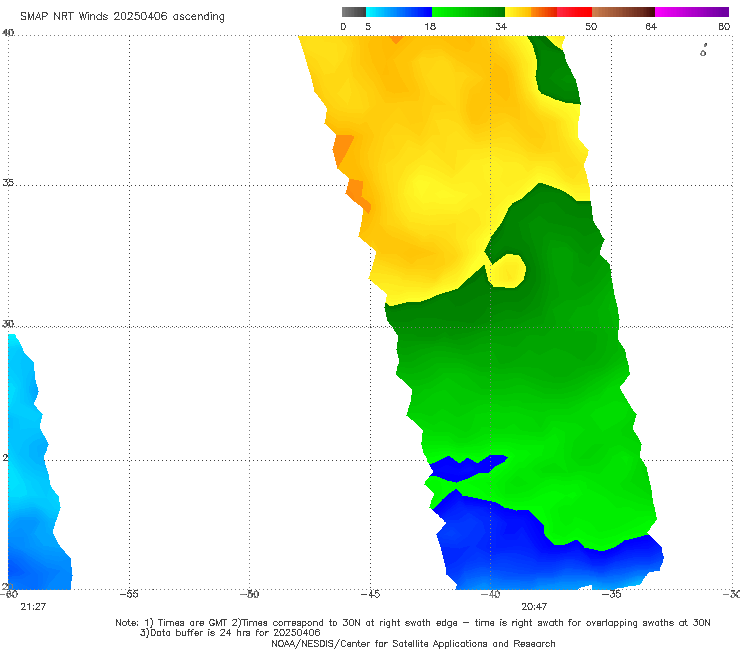Screen dimensions: 740x650
Task: Click the color bar label '18'
Action: coord(430,26)
